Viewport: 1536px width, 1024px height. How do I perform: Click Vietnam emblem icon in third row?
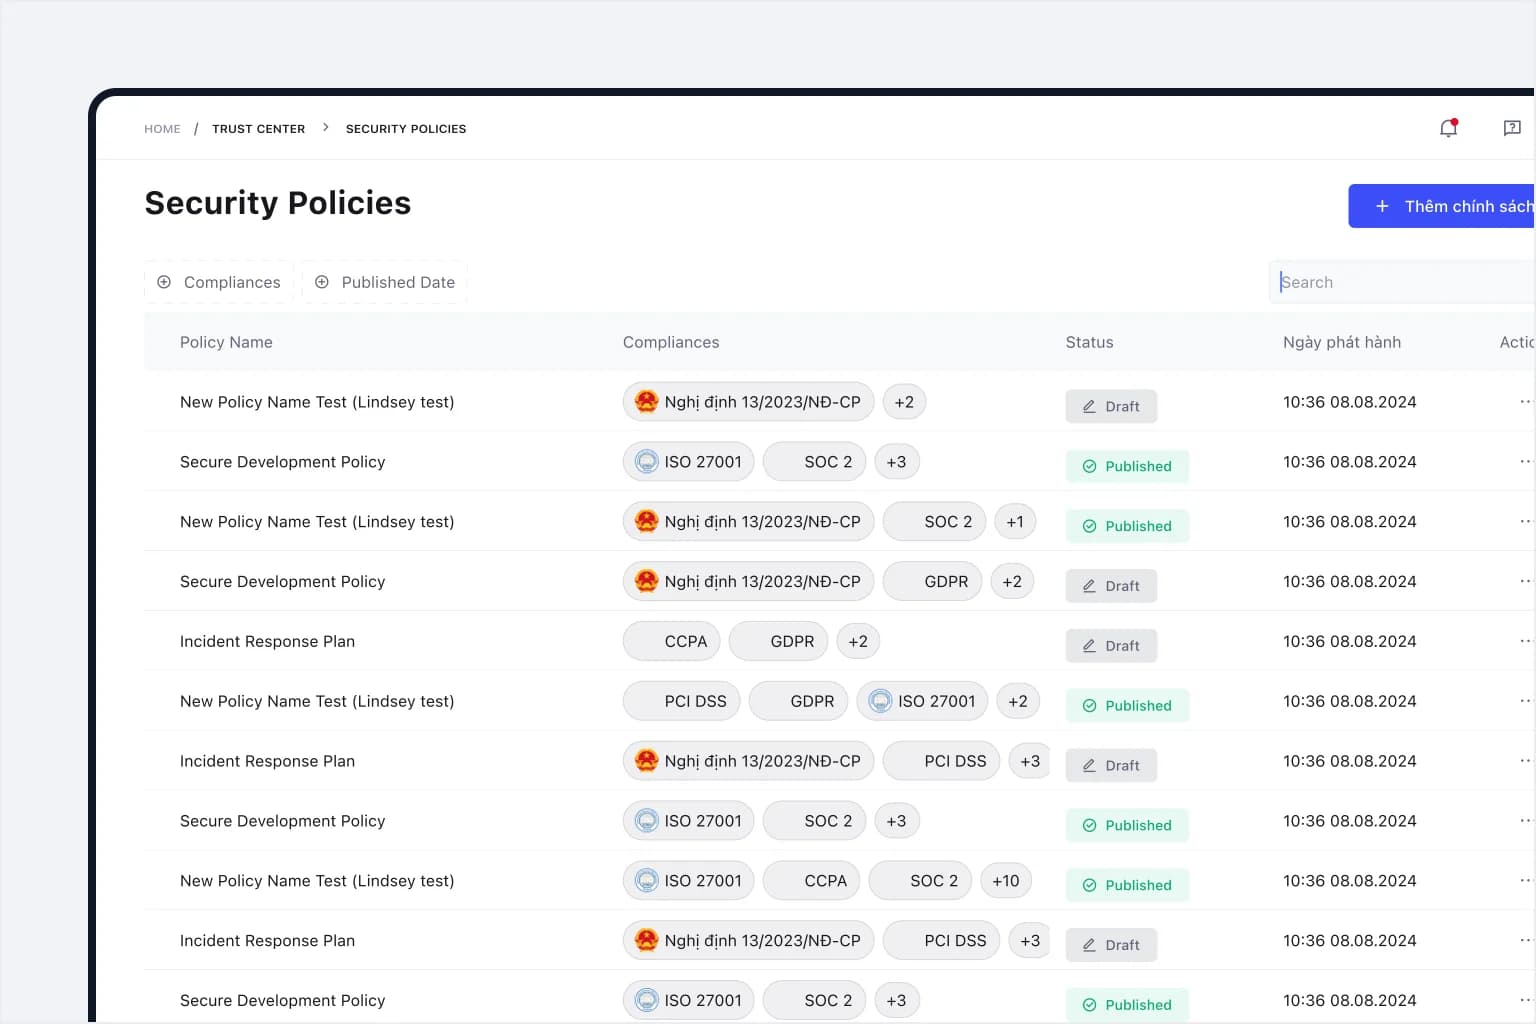pyautogui.click(x=647, y=522)
